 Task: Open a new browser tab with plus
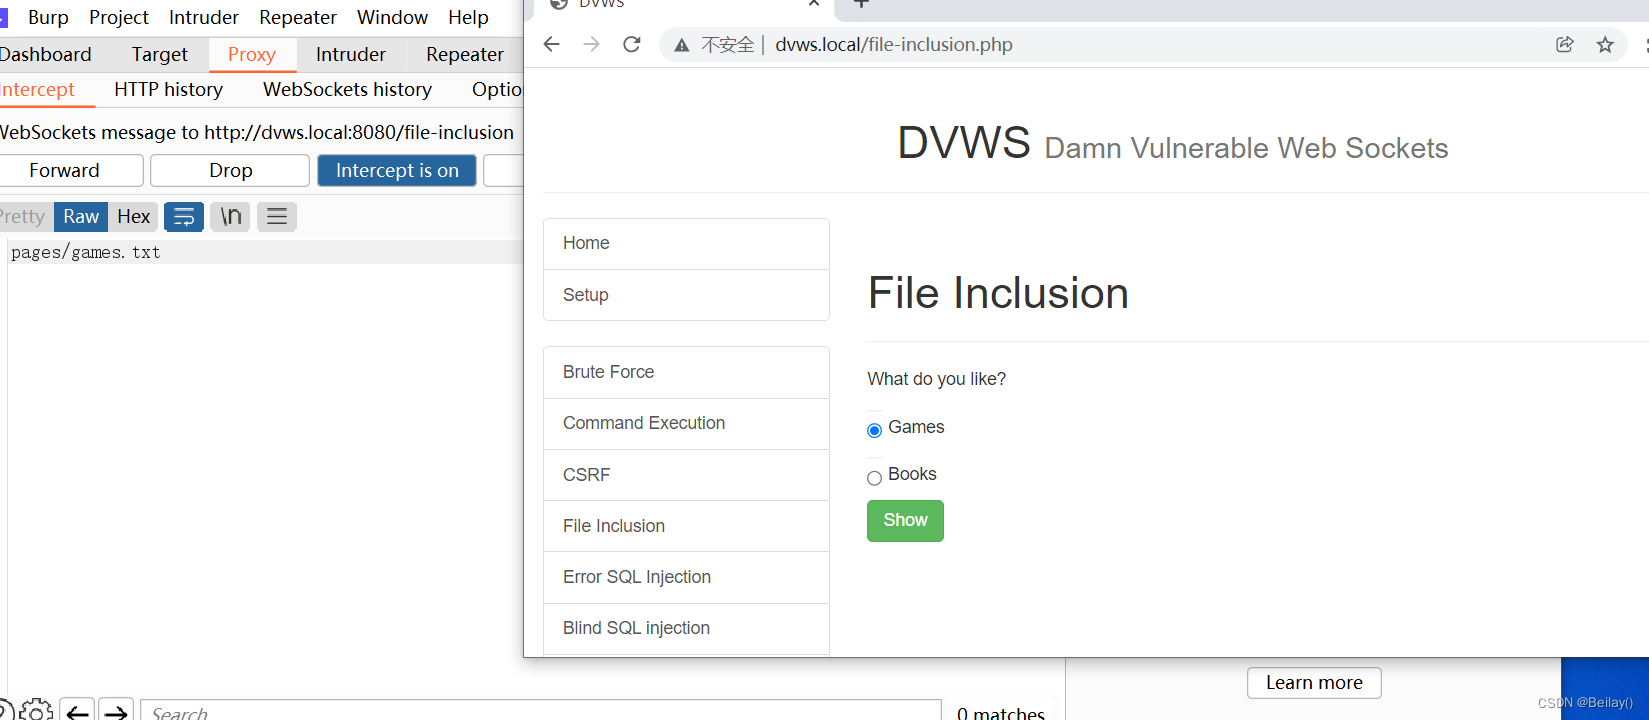click(x=861, y=4)
